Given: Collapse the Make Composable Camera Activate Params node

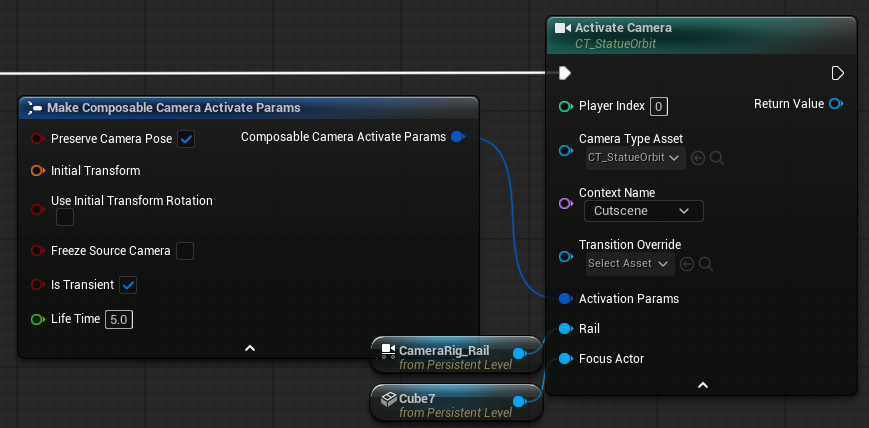Looking at the screenshot, I should point(250,348).
